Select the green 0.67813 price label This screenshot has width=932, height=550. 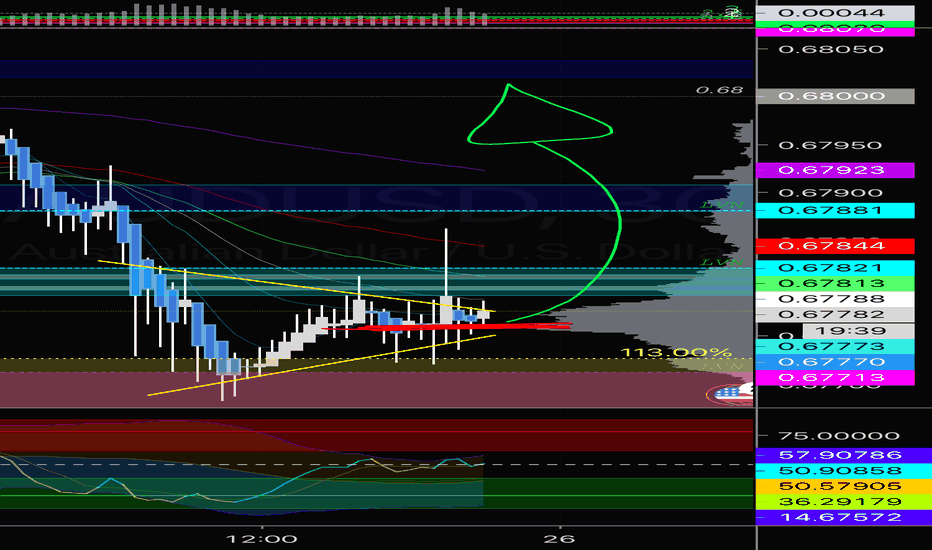[835, 283]
